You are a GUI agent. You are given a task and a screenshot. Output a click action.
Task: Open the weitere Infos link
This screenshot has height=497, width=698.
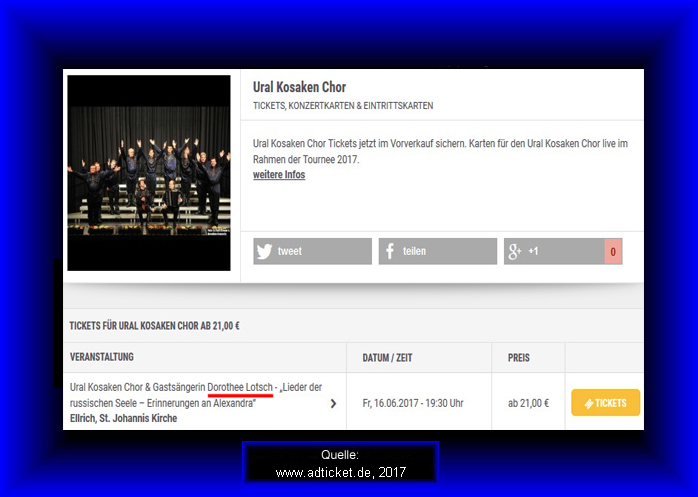click(279, 175)
